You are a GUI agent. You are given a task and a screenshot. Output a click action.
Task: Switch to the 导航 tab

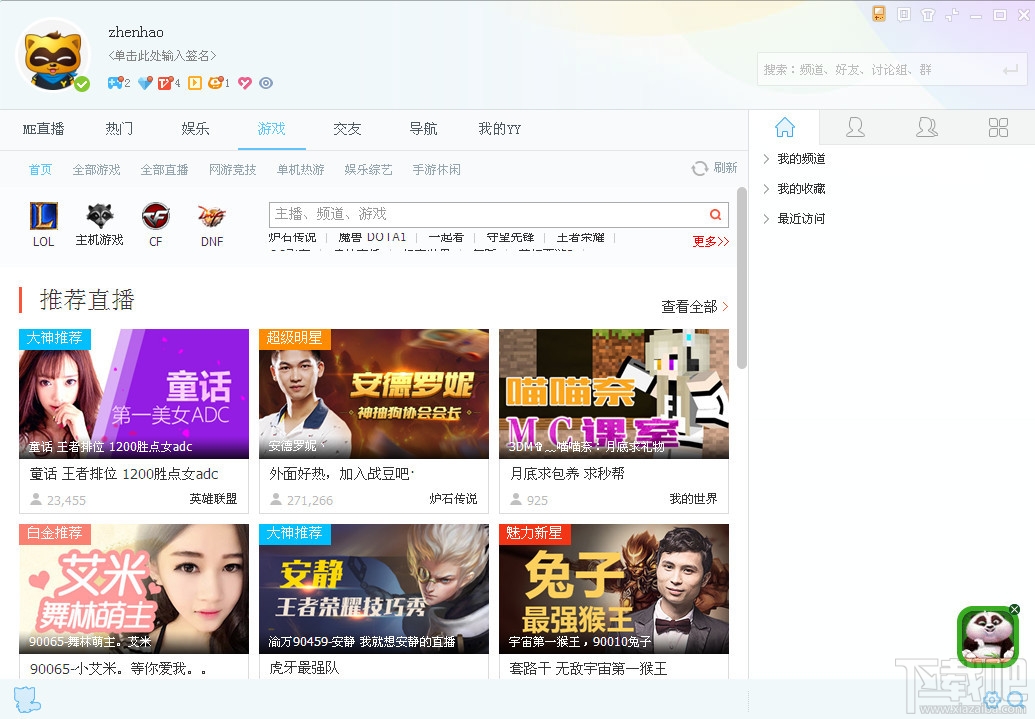pos(423,129)
